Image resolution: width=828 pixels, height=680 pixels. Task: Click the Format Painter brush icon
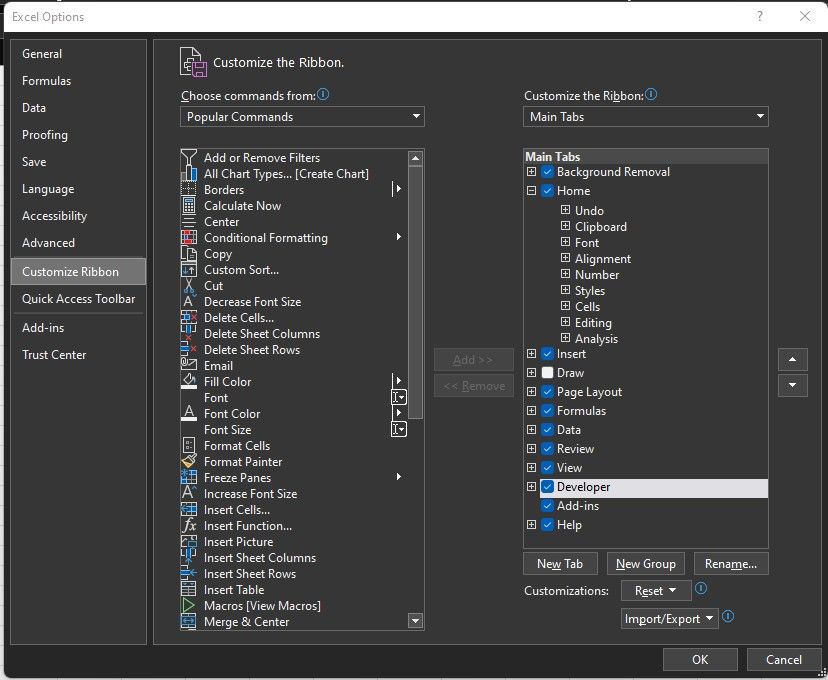[189, 461]
